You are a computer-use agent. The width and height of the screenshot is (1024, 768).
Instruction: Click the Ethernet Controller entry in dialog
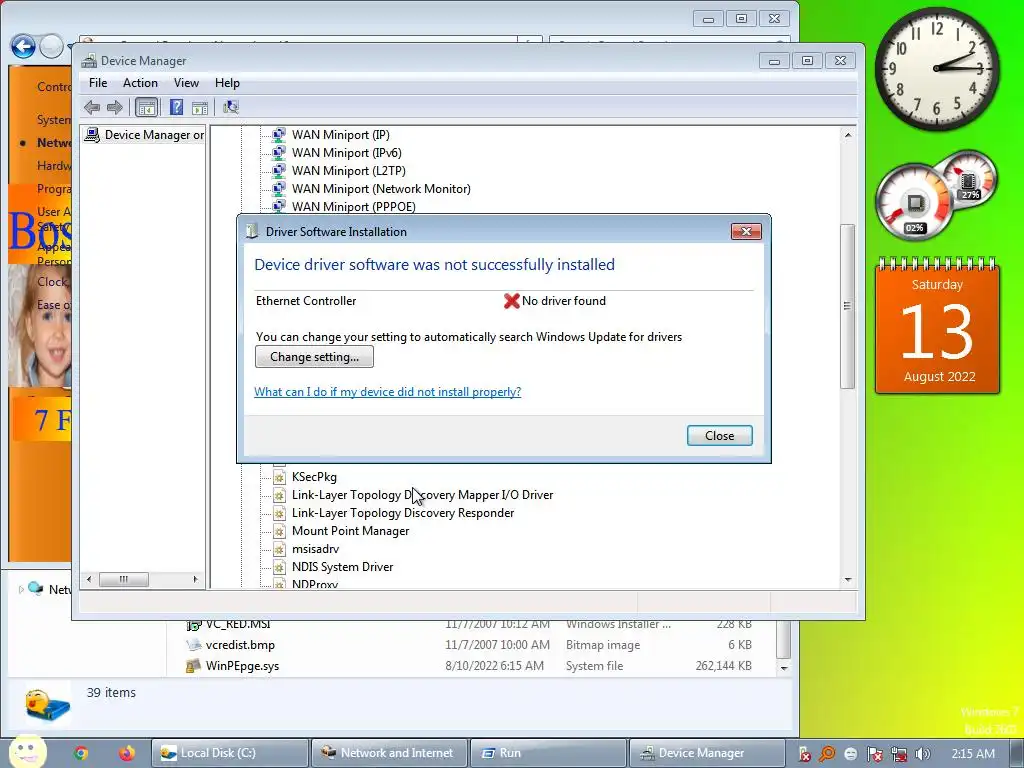[306, 301]
